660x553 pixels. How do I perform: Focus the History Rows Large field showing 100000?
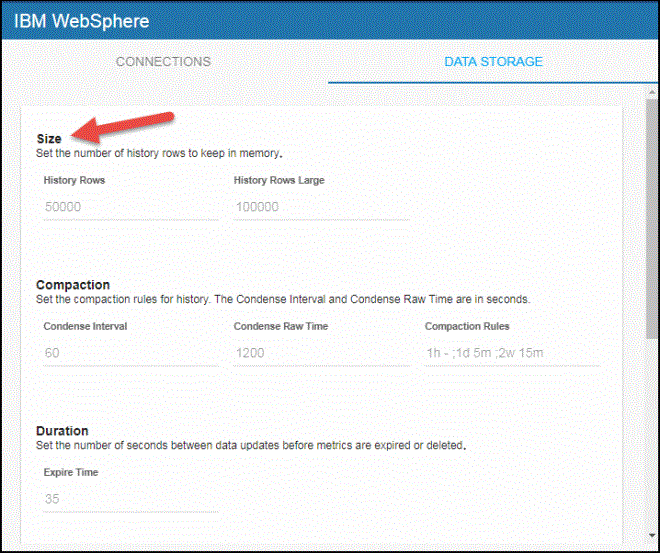click(321, 207)
